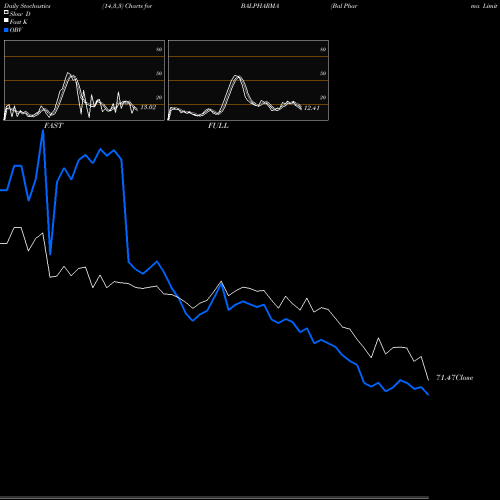Click the 'Daily Stochastics' title text

(x=27, y=6)
